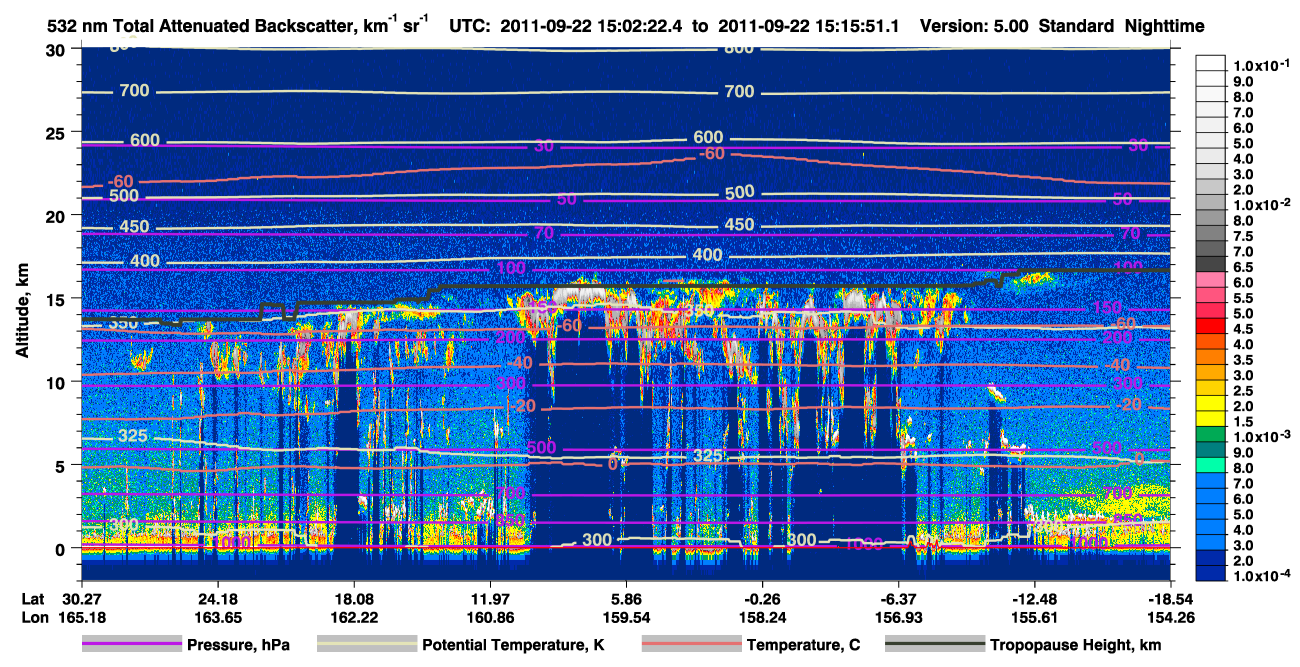This screenshot has width=1300, height=667.
Task: Click latitude value '-0.26'
Action: point(762,599)
